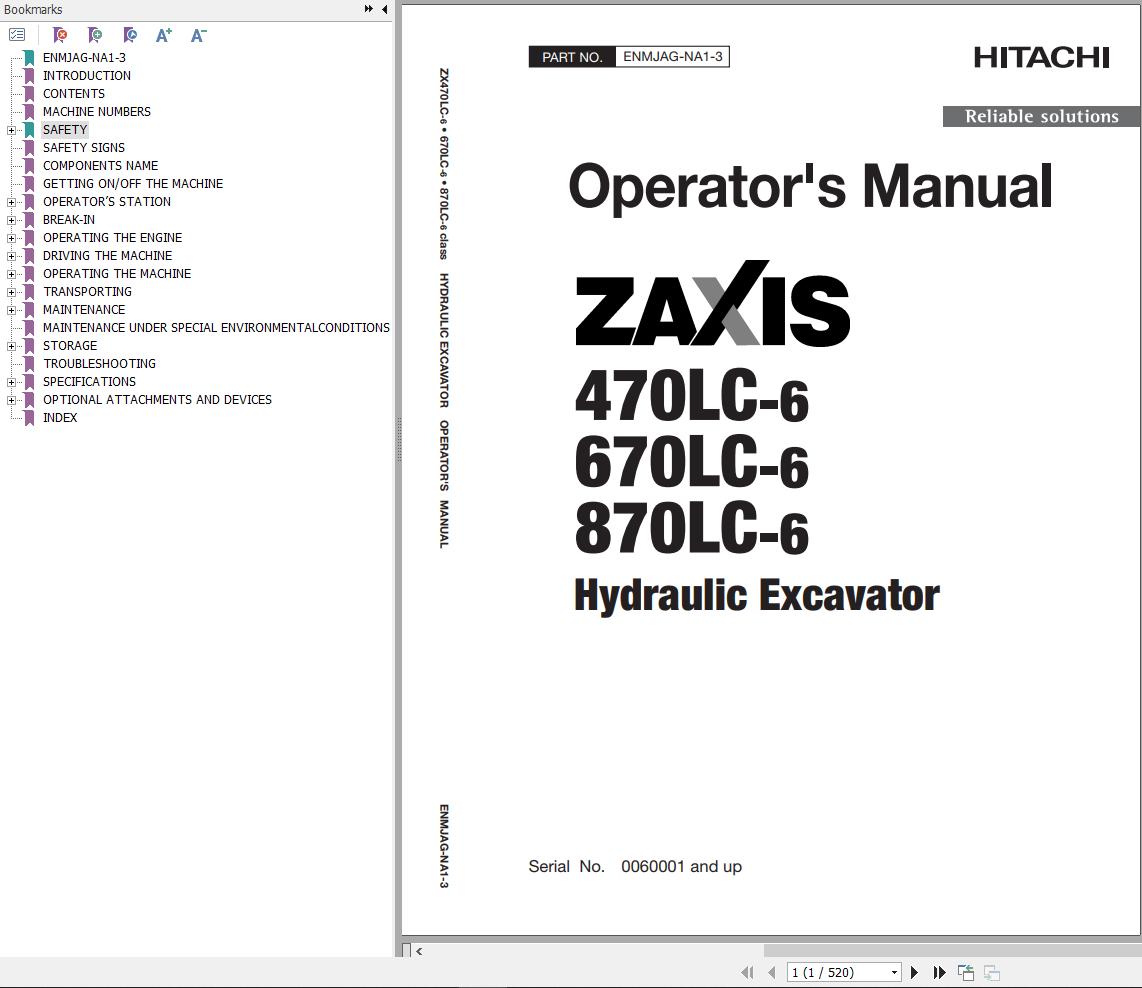The image size is (1142, 988).
Task: Expand the DRIVING THE MACHINE bookmark
Action: click(x=11, y=256)
